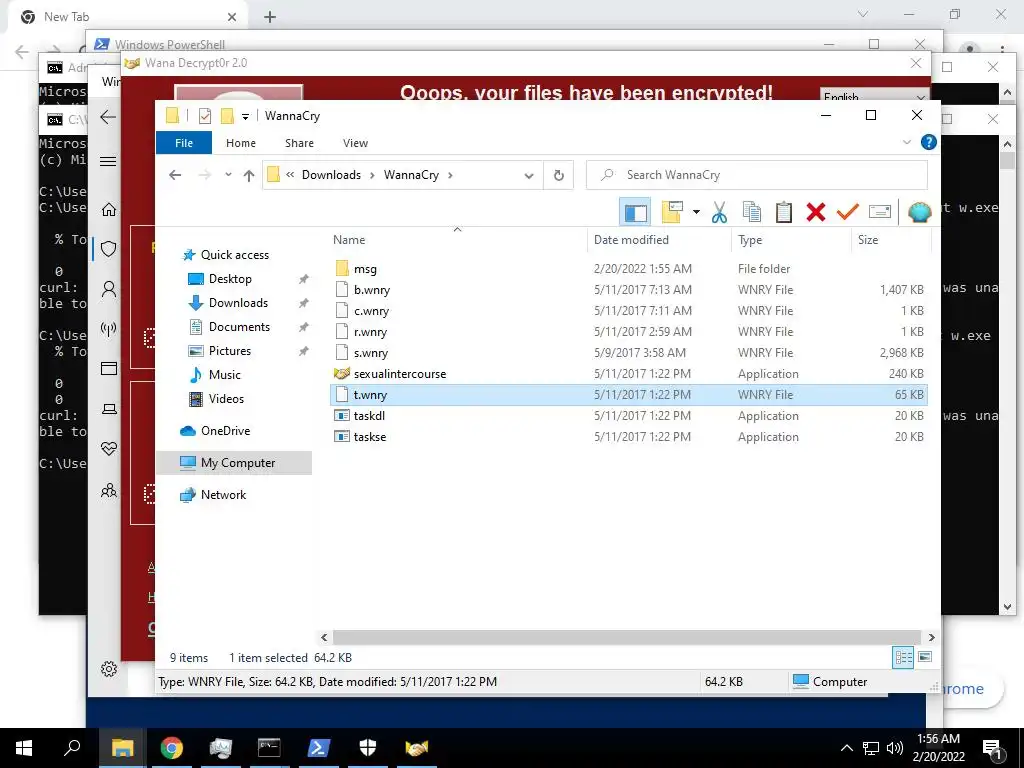Switch to the details view layout icon
Screen dimensions: 1024x768
click(x=903, y=658)
